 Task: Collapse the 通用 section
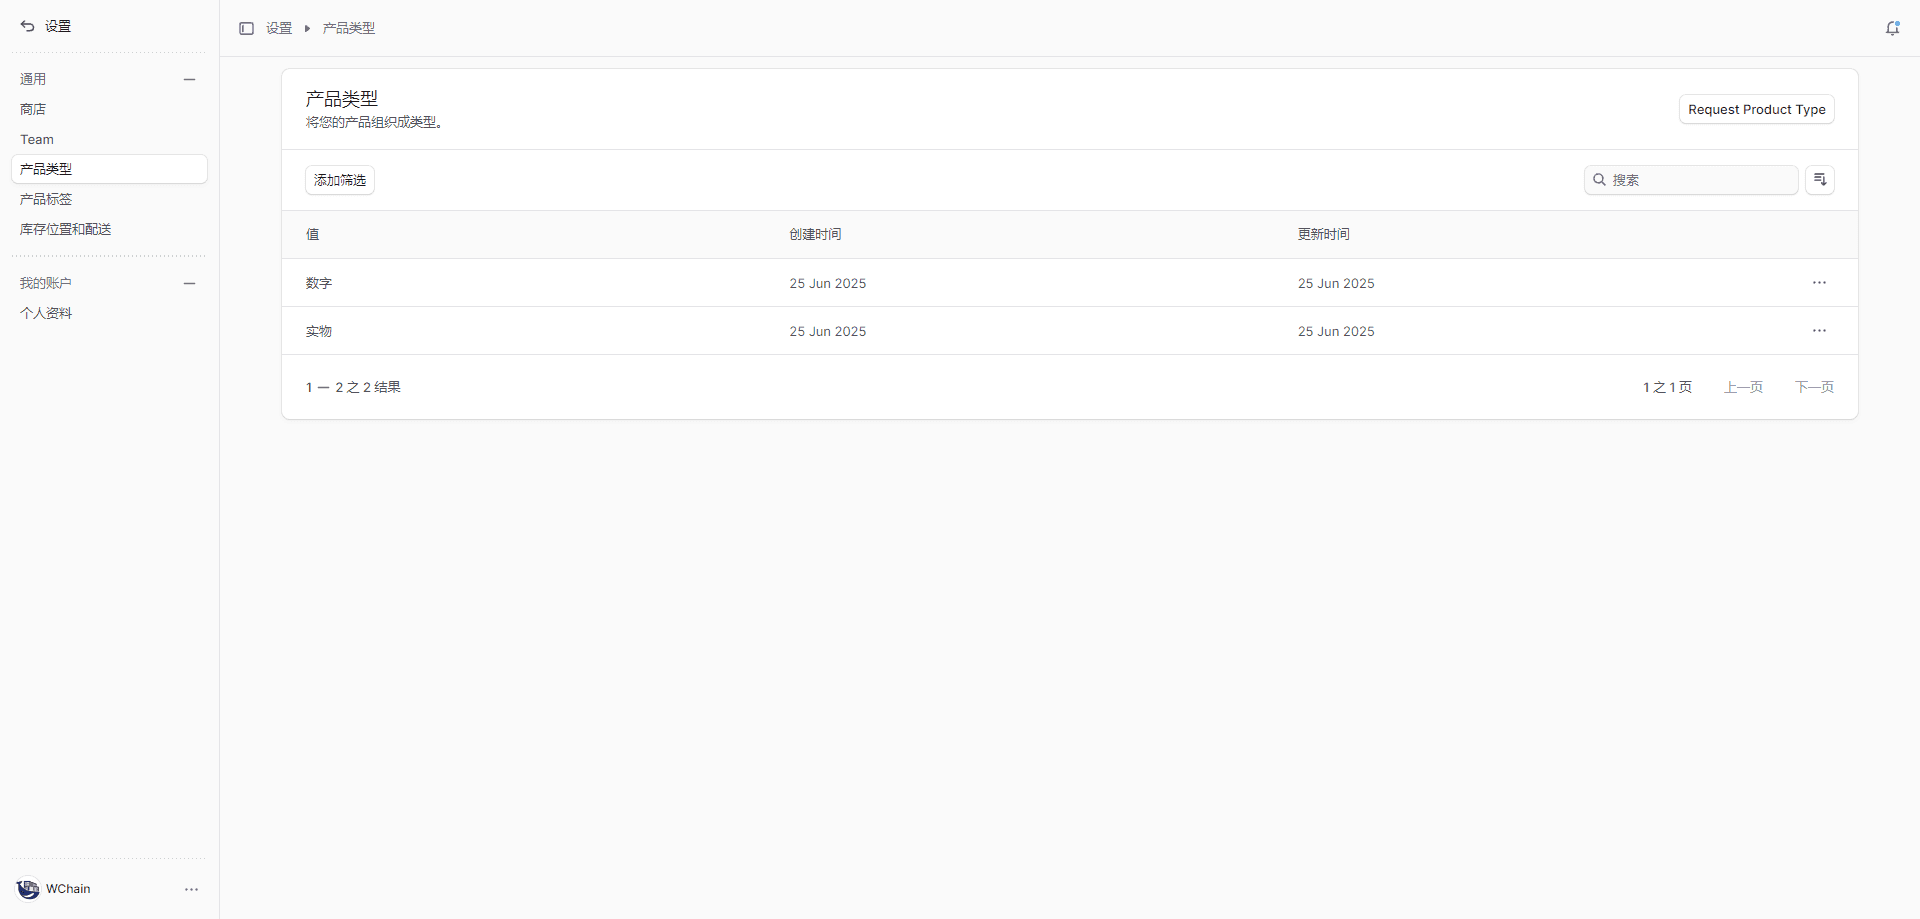(189, 79)
